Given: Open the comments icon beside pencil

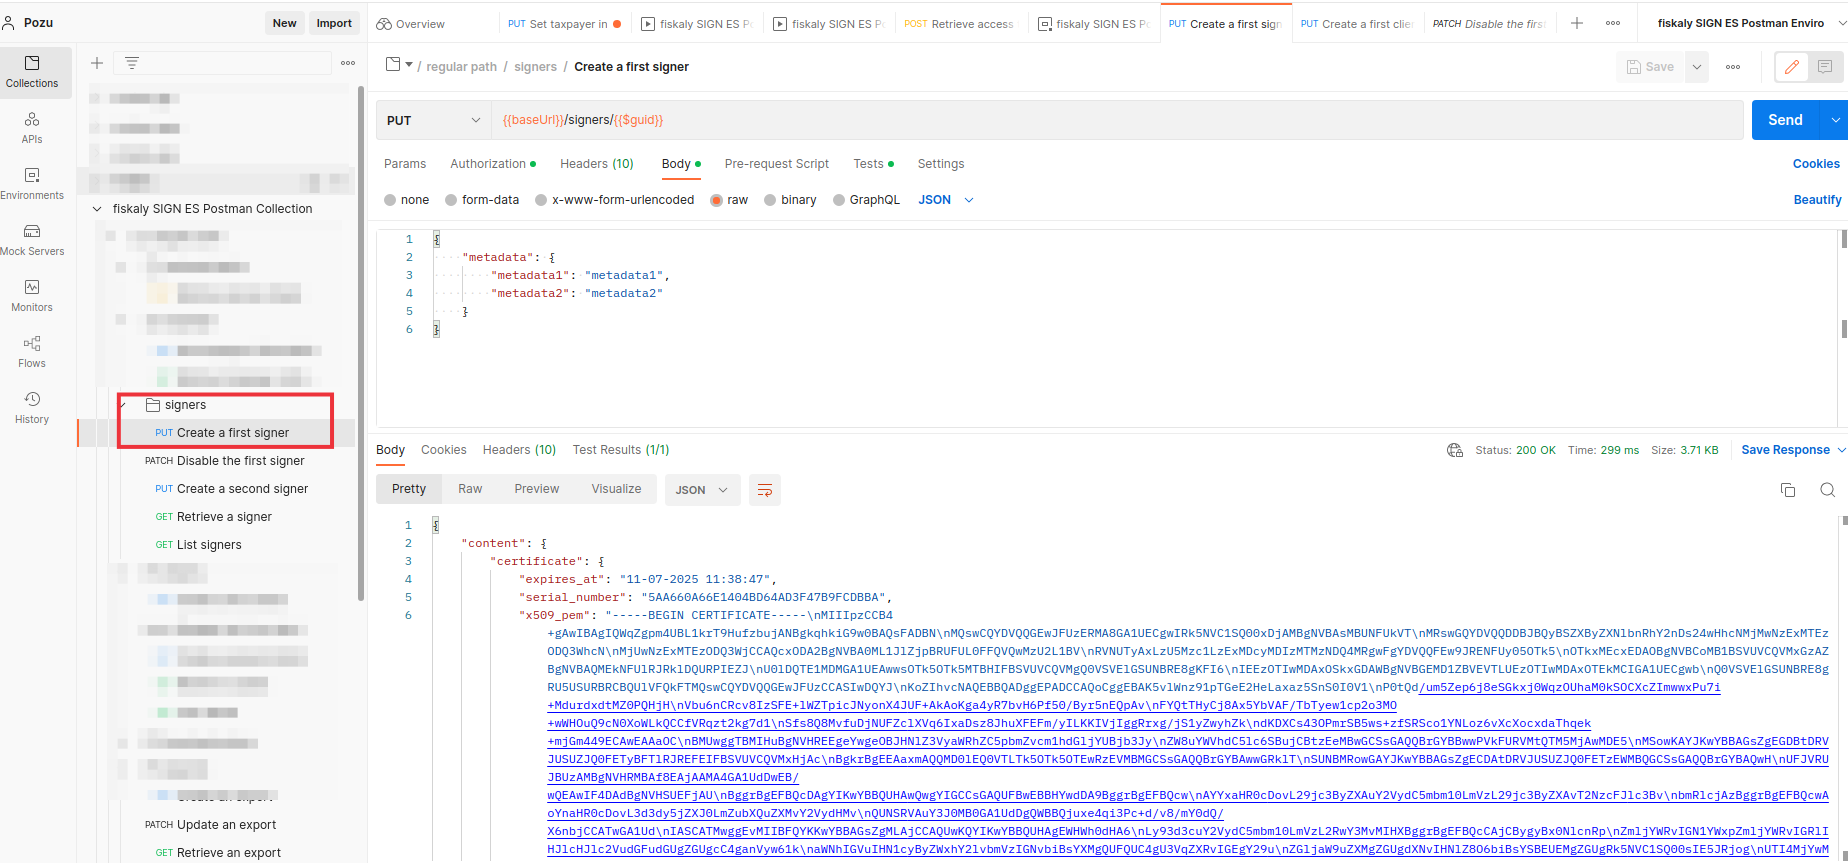Looking at the screenshot, I should click(x=1825, y=67).
